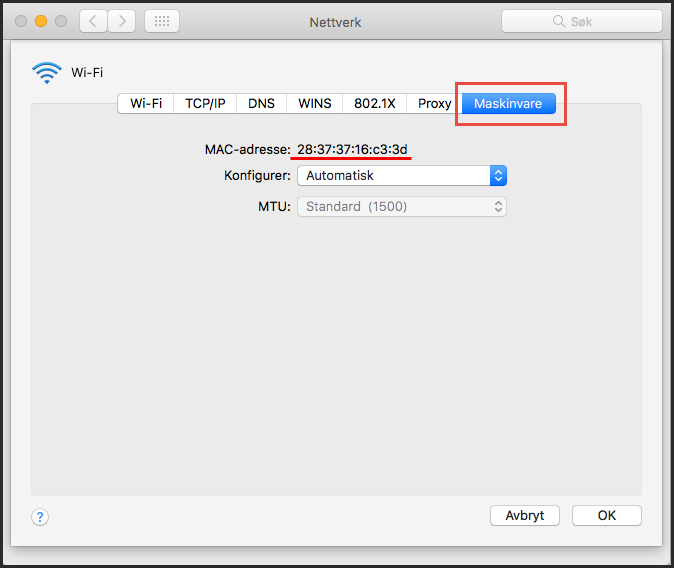Minimize the window with yellow button
Screen dimensions: 674x568
click(41, 21)
